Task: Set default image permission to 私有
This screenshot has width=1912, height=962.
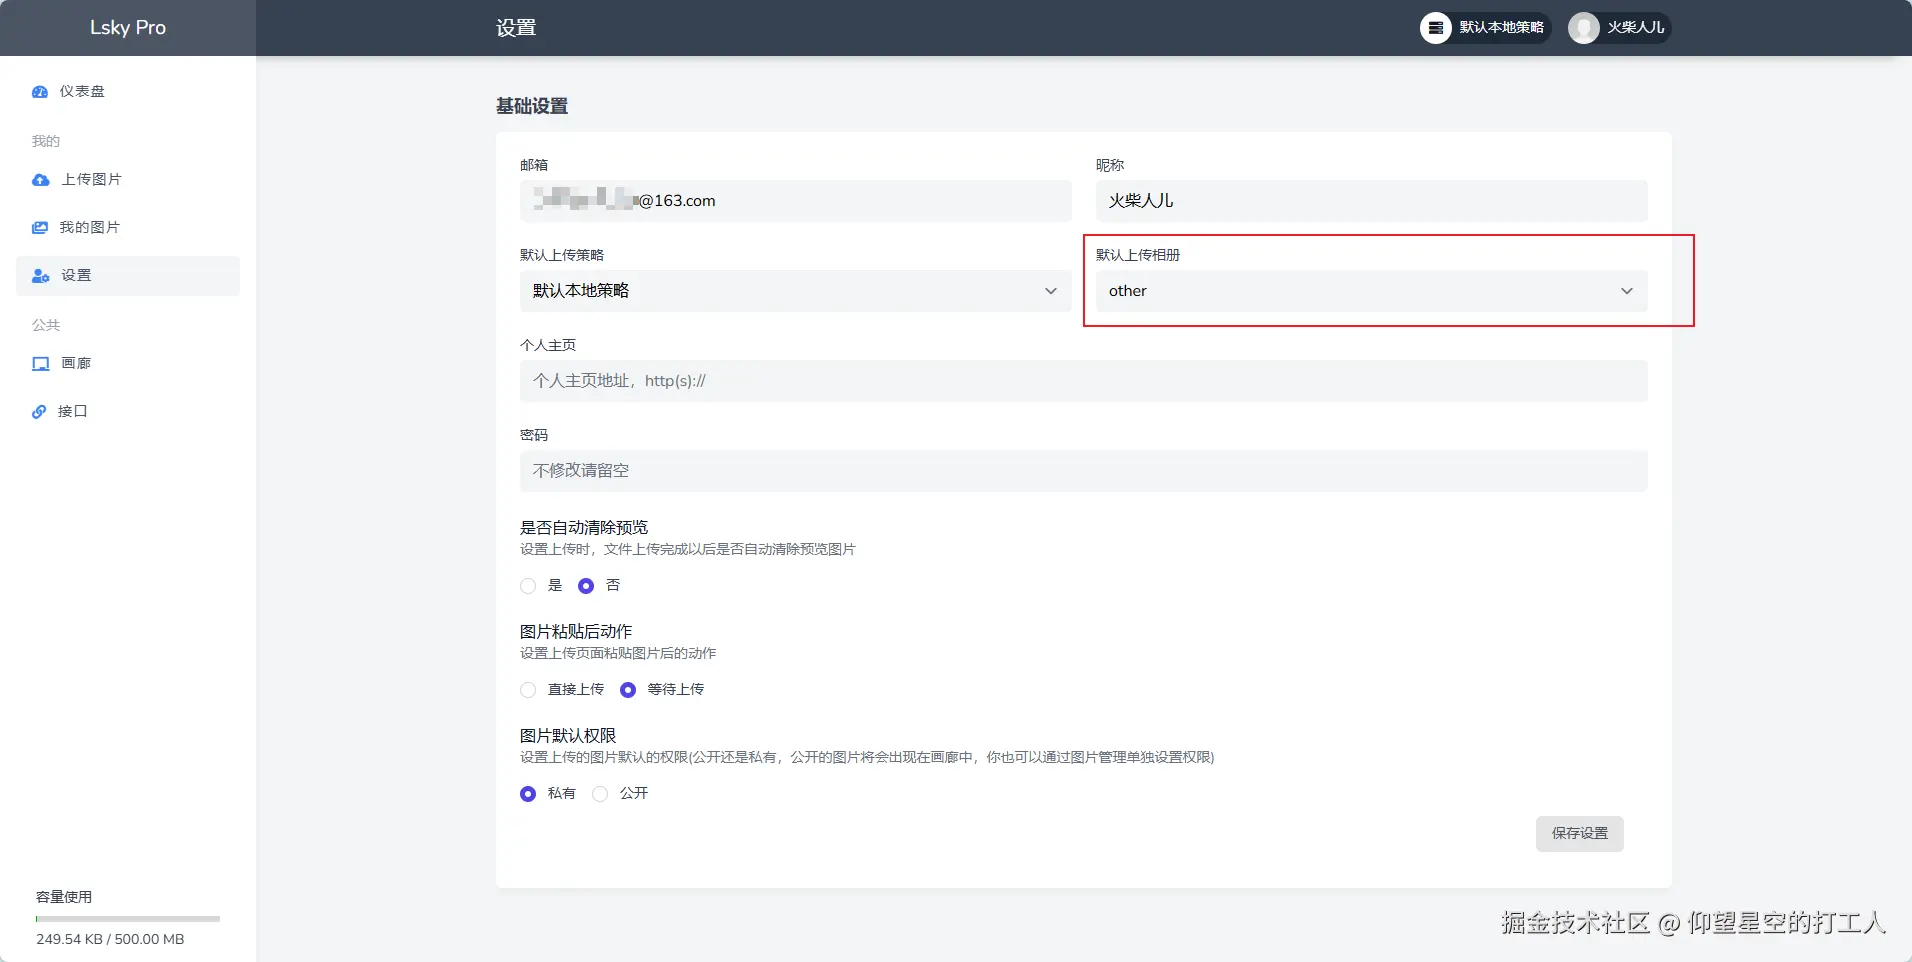Action: click(528, 794)
